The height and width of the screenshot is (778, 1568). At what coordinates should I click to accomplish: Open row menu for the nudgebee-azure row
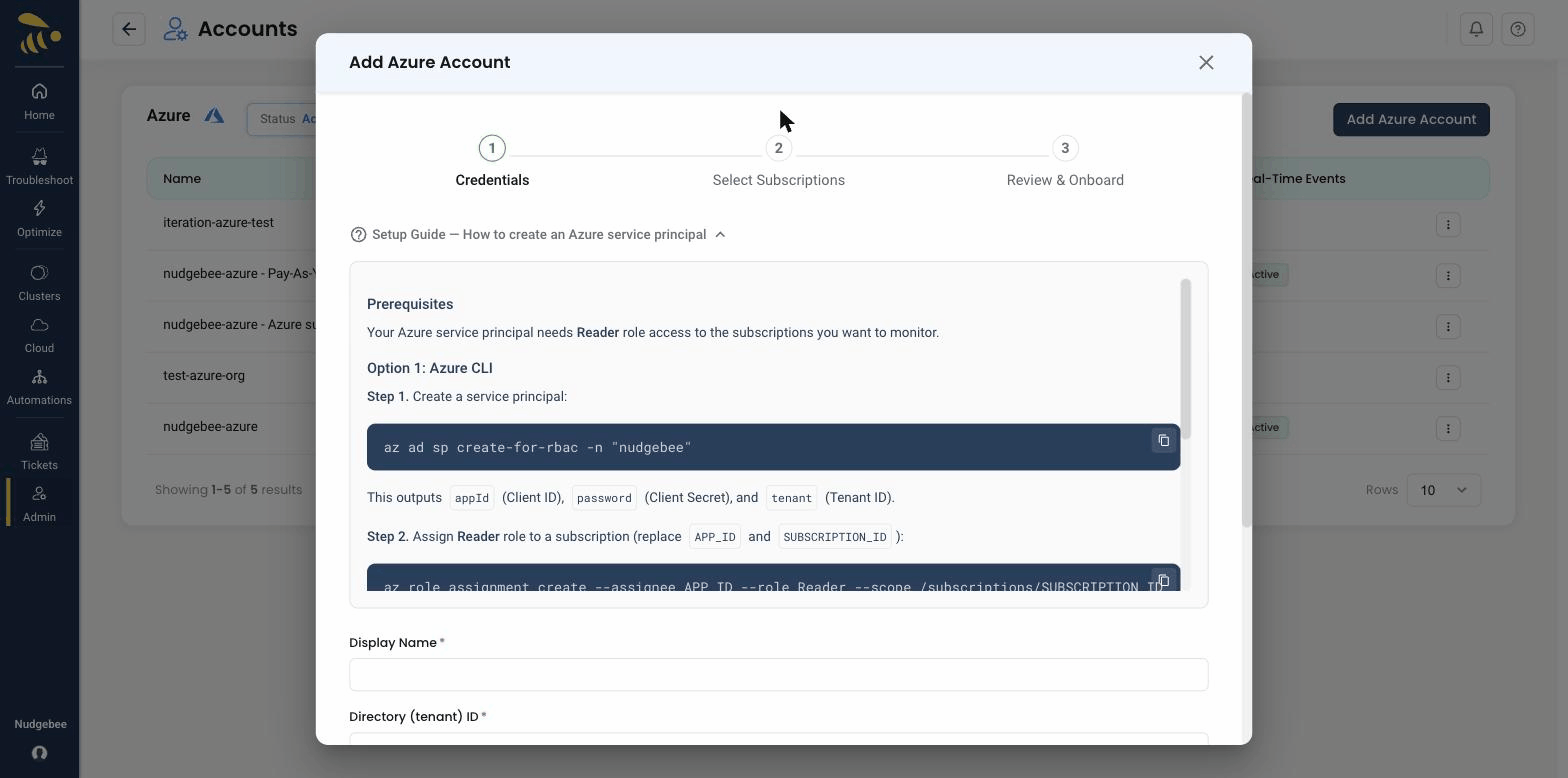click(x=1448, y=428)
